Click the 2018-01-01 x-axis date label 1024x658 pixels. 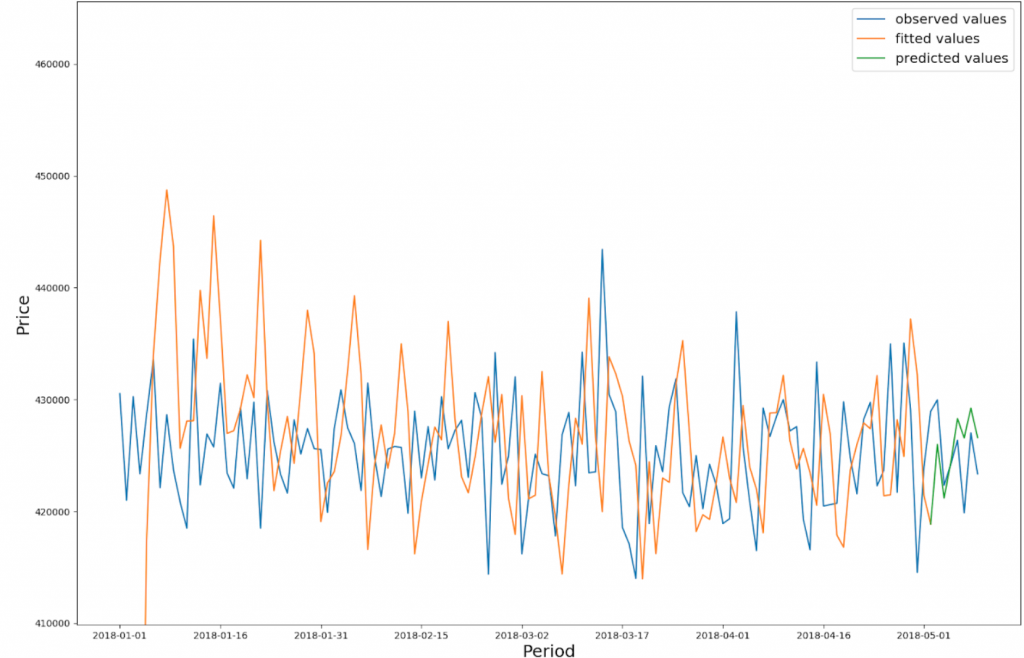[x=120, y=634]
